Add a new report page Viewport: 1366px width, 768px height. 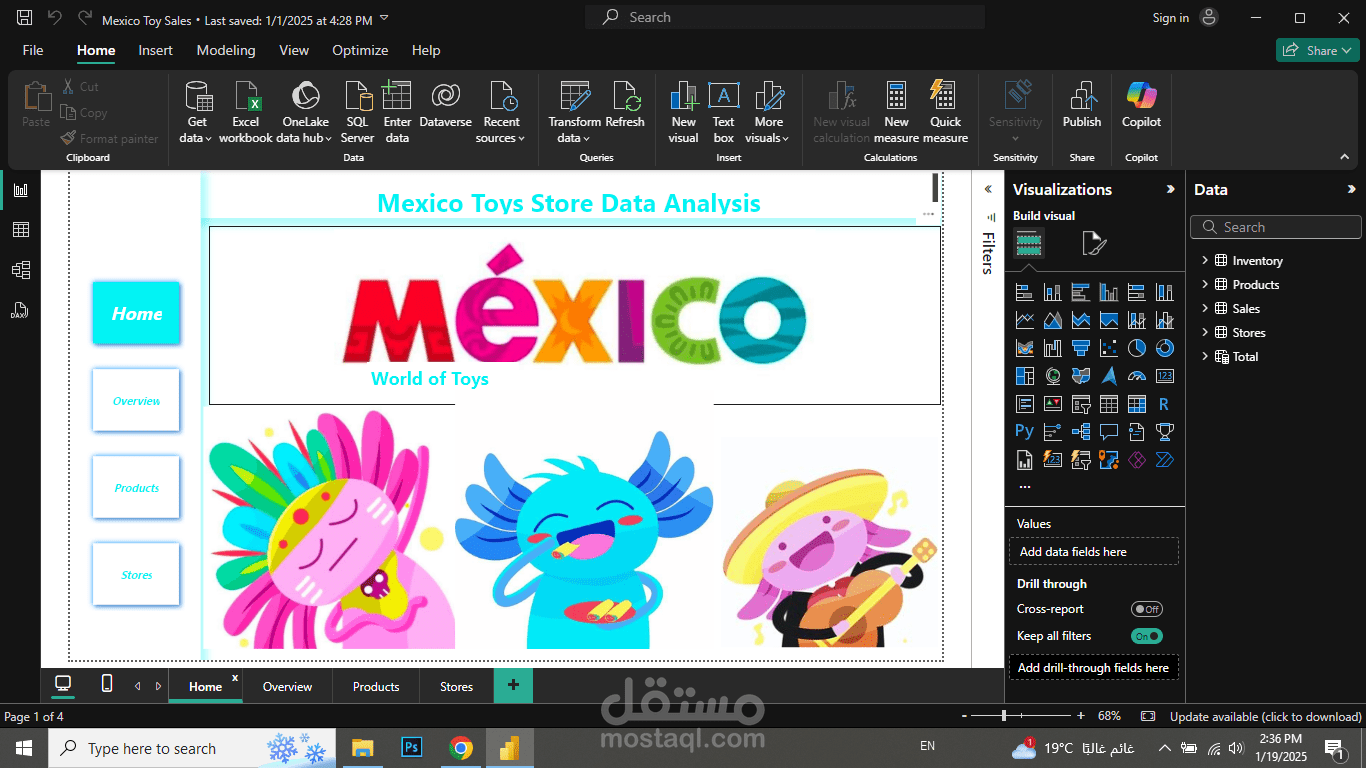point(513,685)
